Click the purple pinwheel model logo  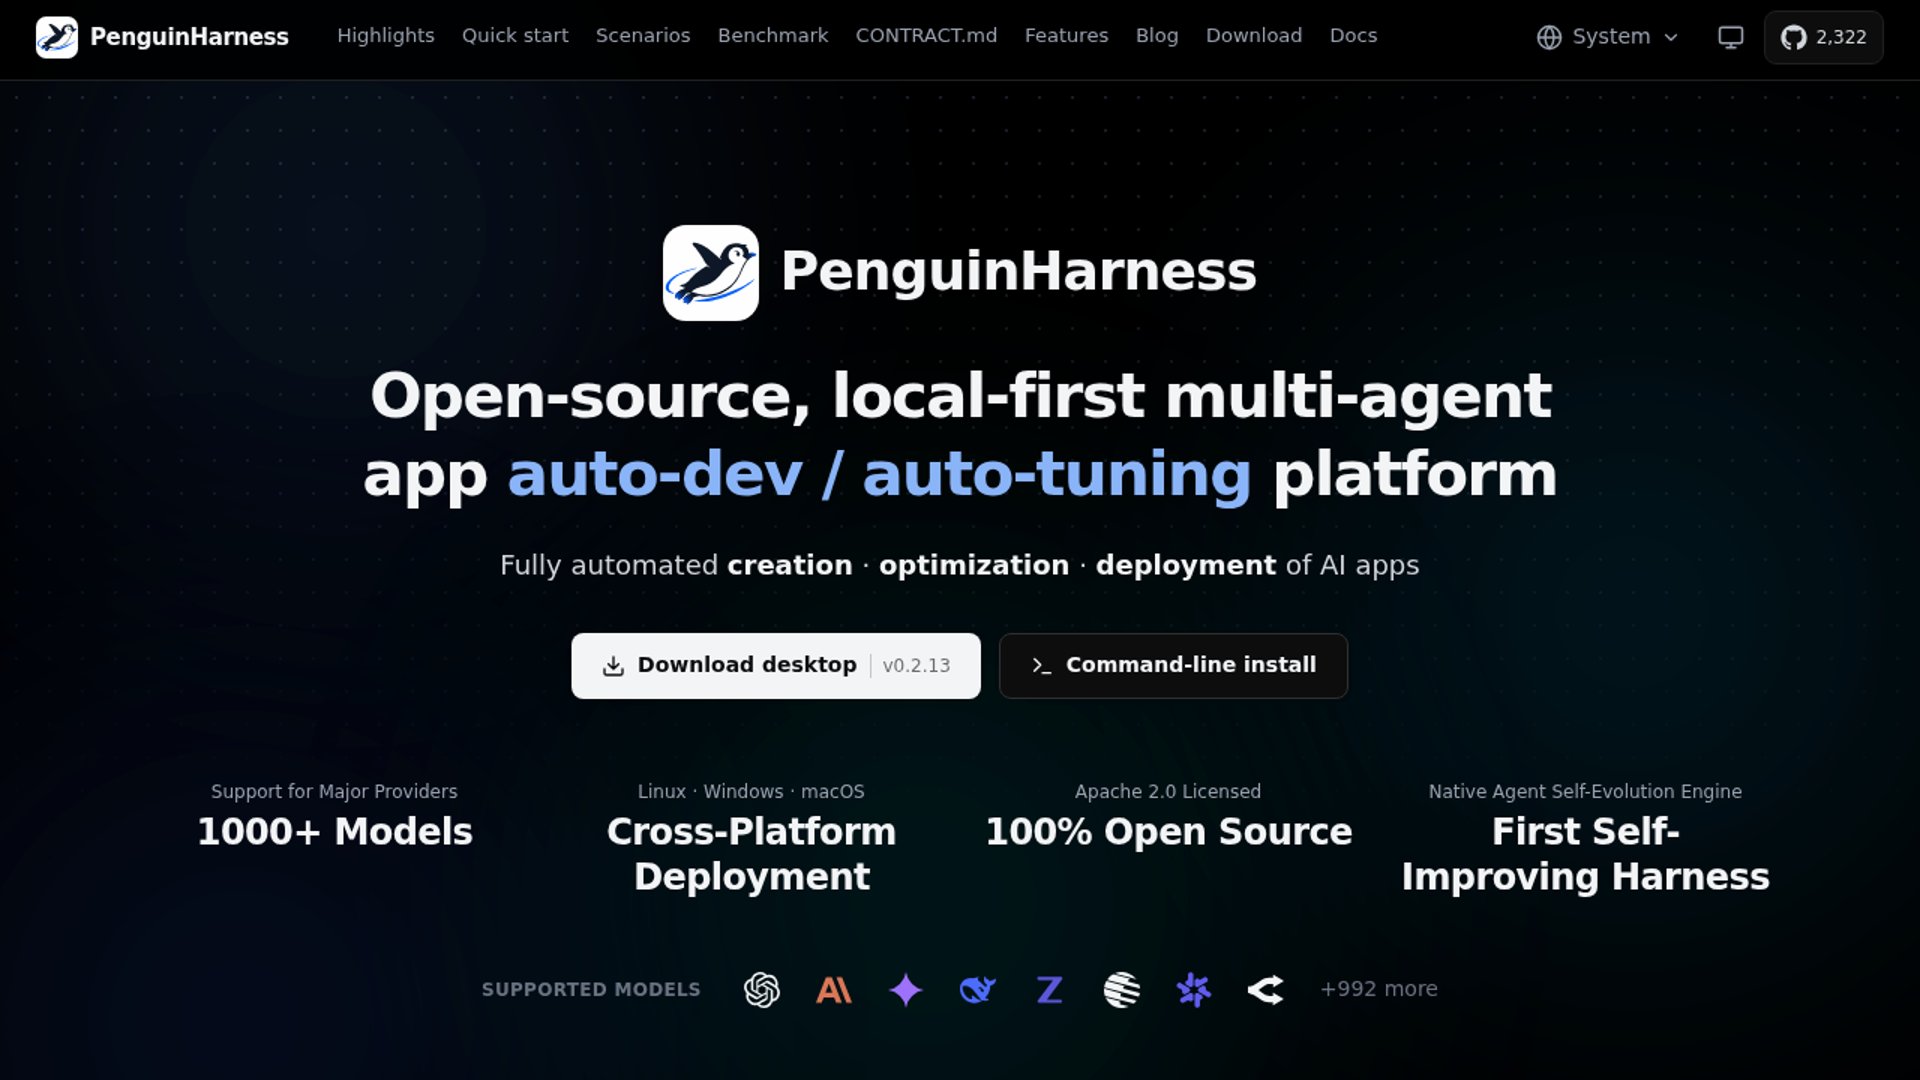[x=1194, y=990]
